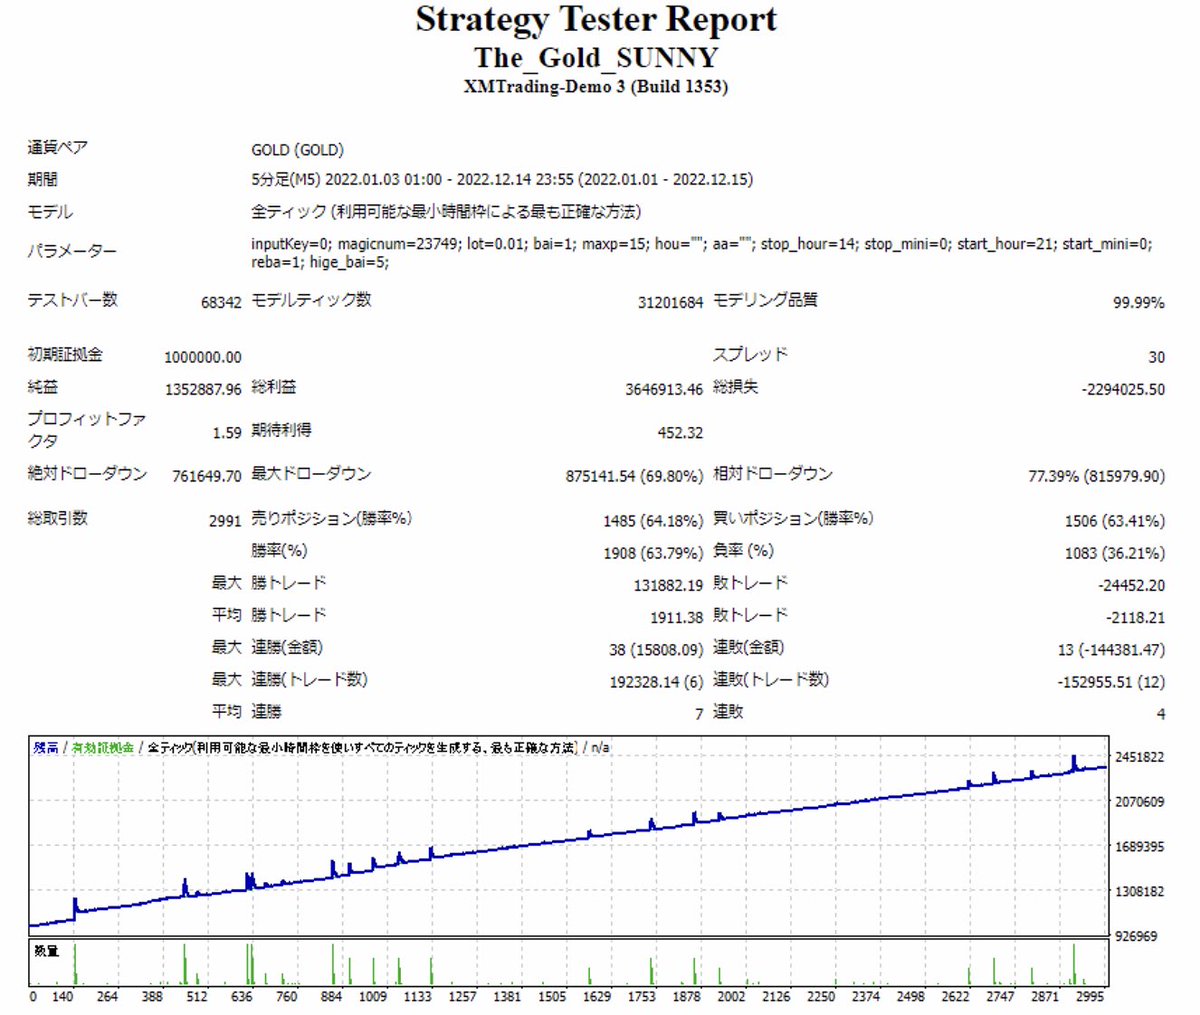The width and height of the screenshot is (1200, 1015).
Task: Click the Strategy Tester Report title
Action: point(596,20)
